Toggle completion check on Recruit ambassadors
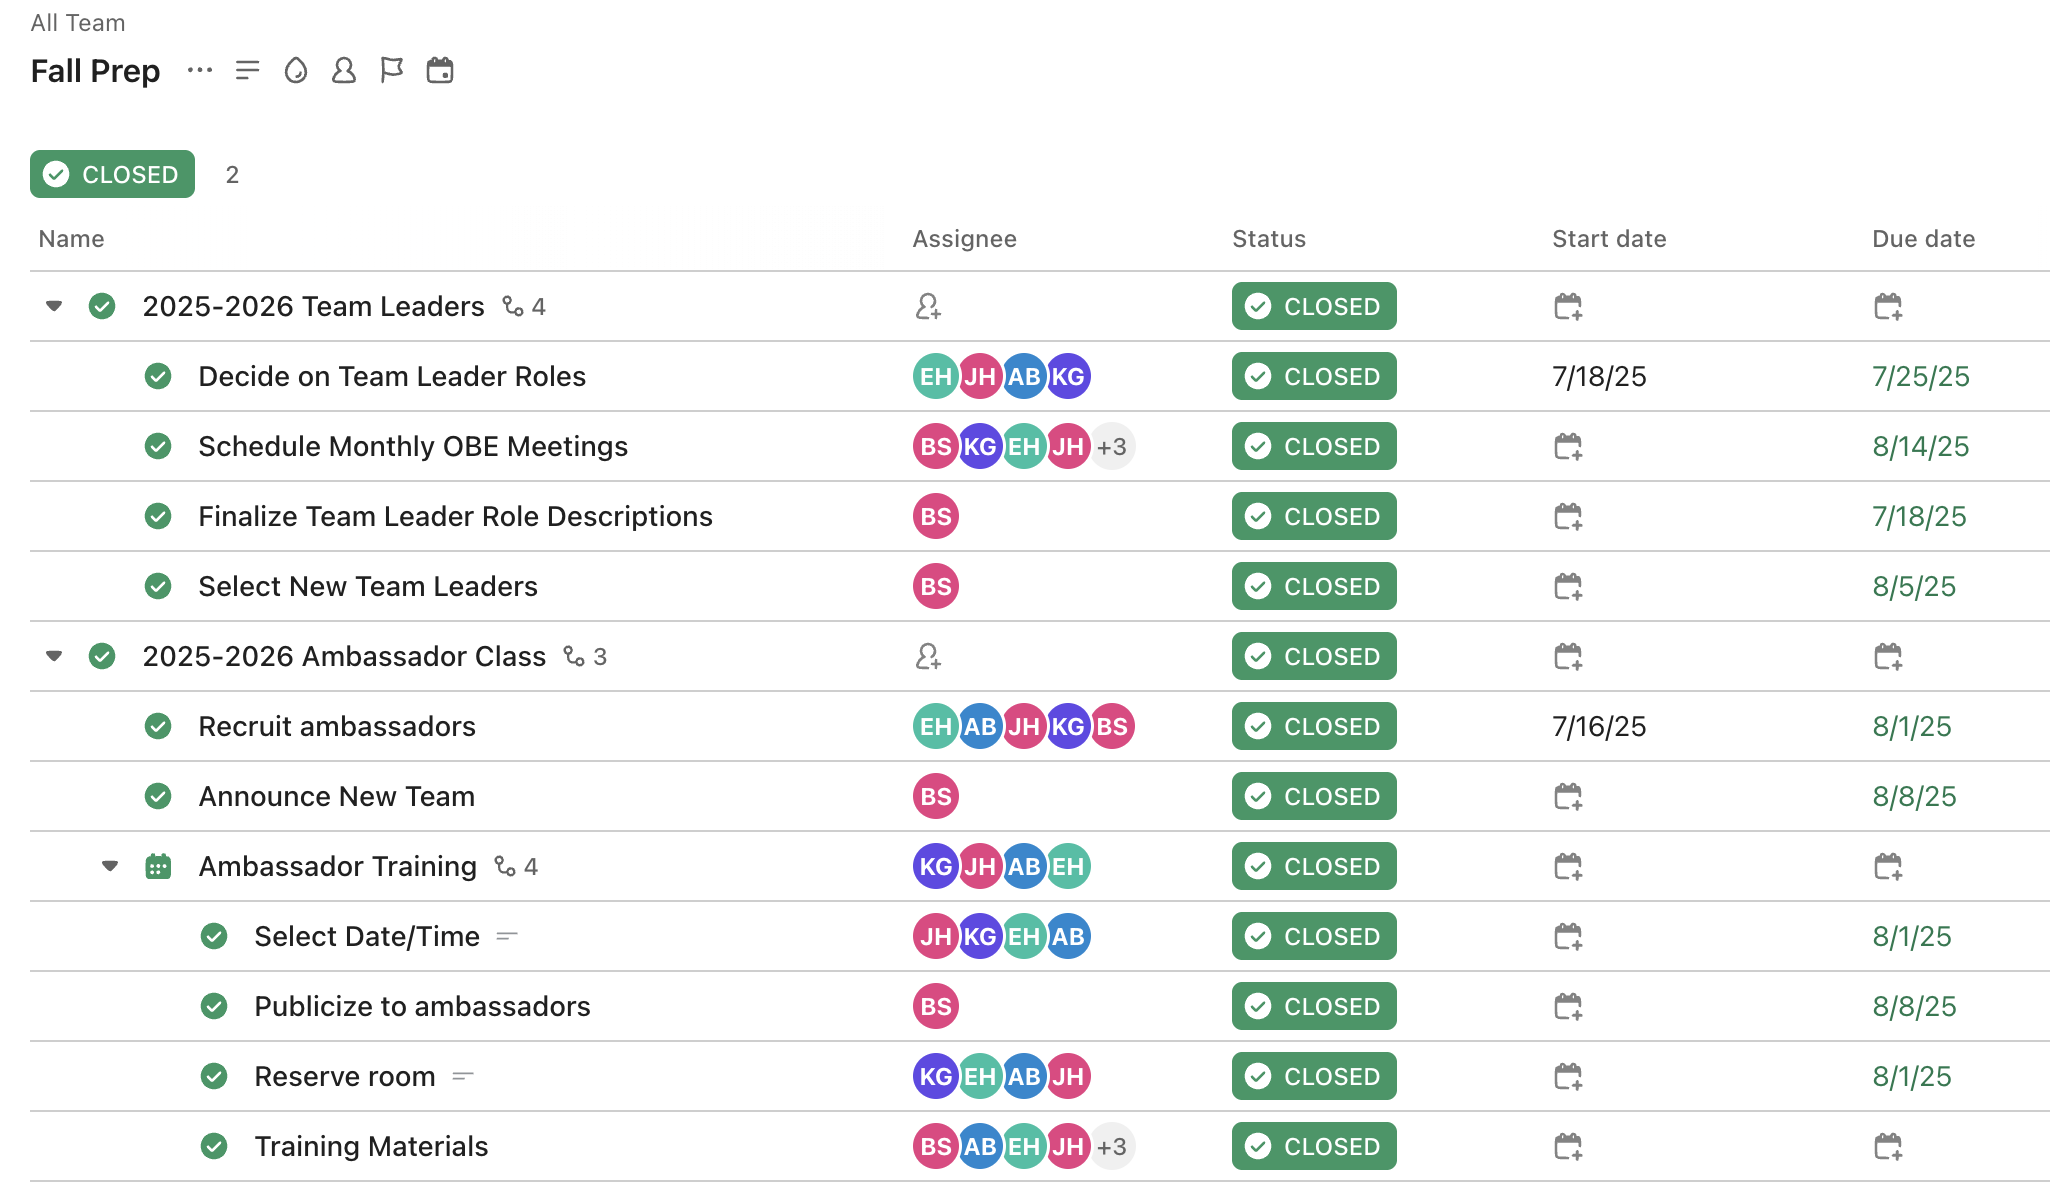 click(x=158, y=726)
